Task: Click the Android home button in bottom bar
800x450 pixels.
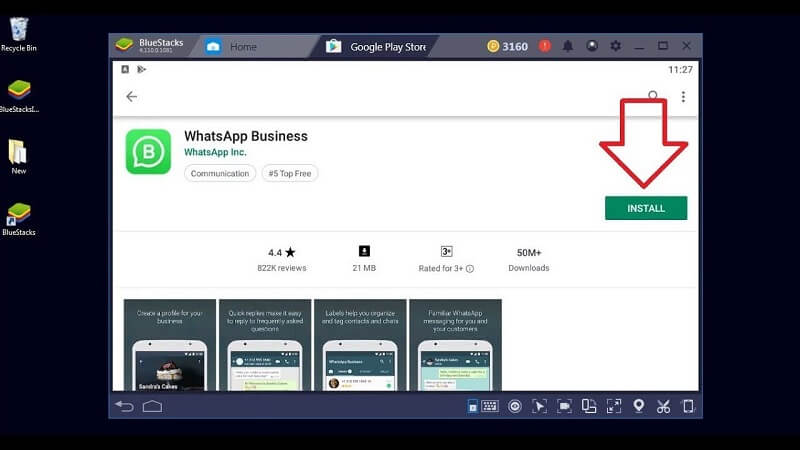Action: 153,406
